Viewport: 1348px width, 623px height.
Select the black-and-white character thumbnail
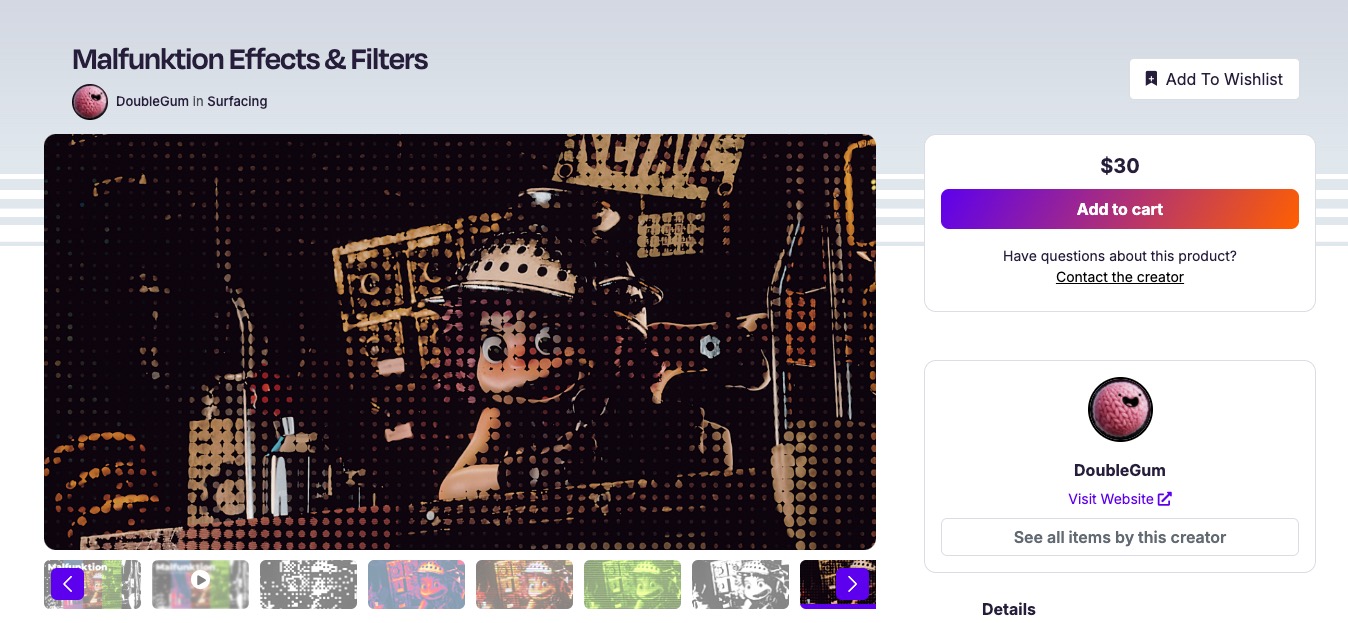(740, 584)
